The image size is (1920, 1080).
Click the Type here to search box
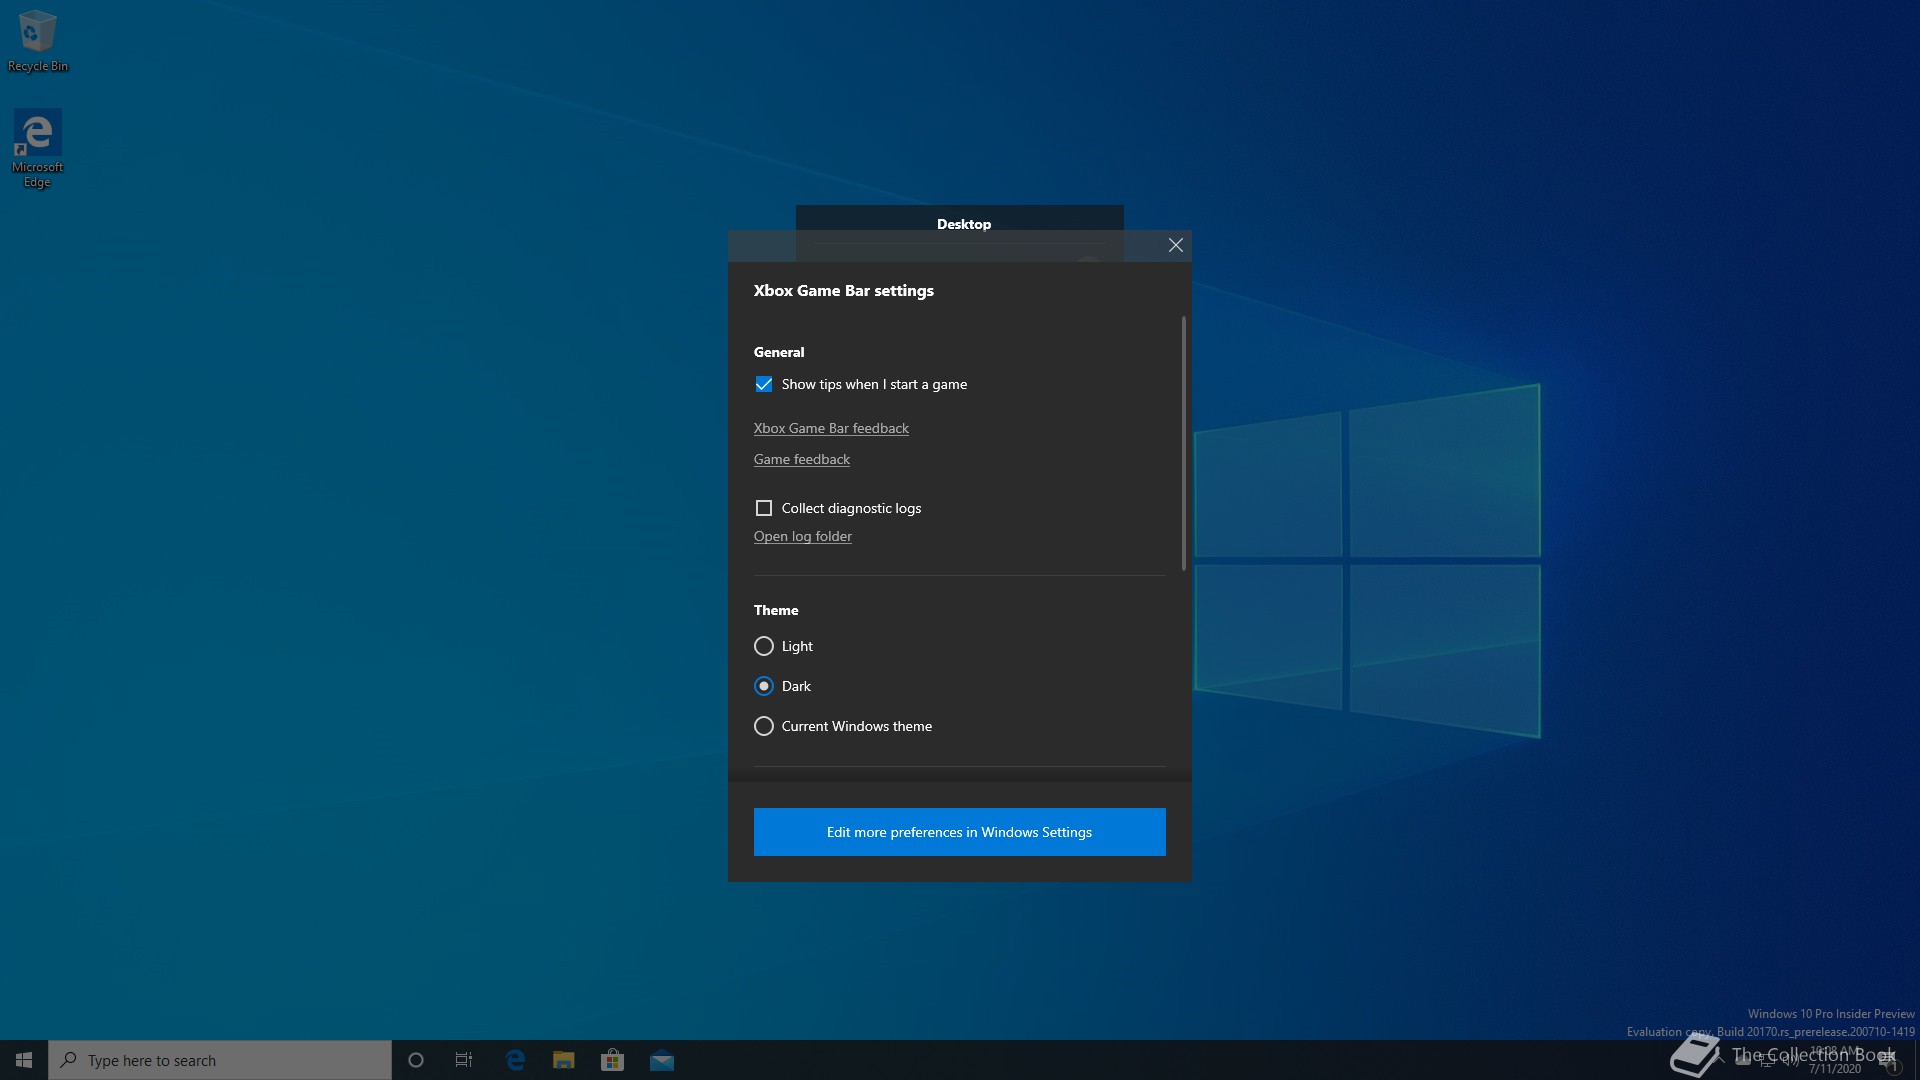[x=220, y=1060]
